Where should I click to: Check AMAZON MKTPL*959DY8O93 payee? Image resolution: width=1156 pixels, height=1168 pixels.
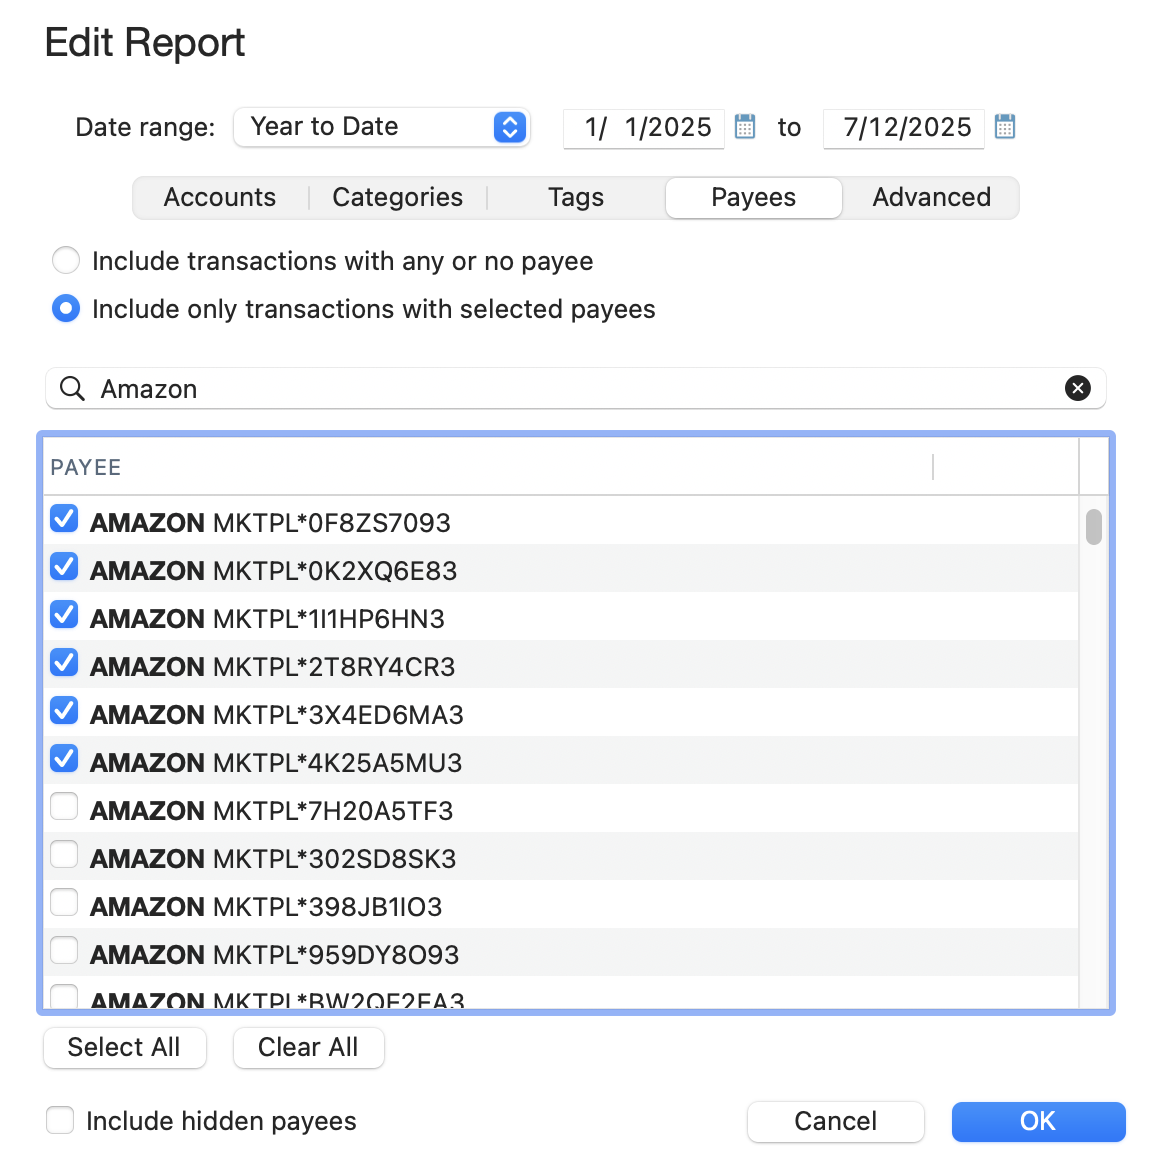click(x=65, y=951)
